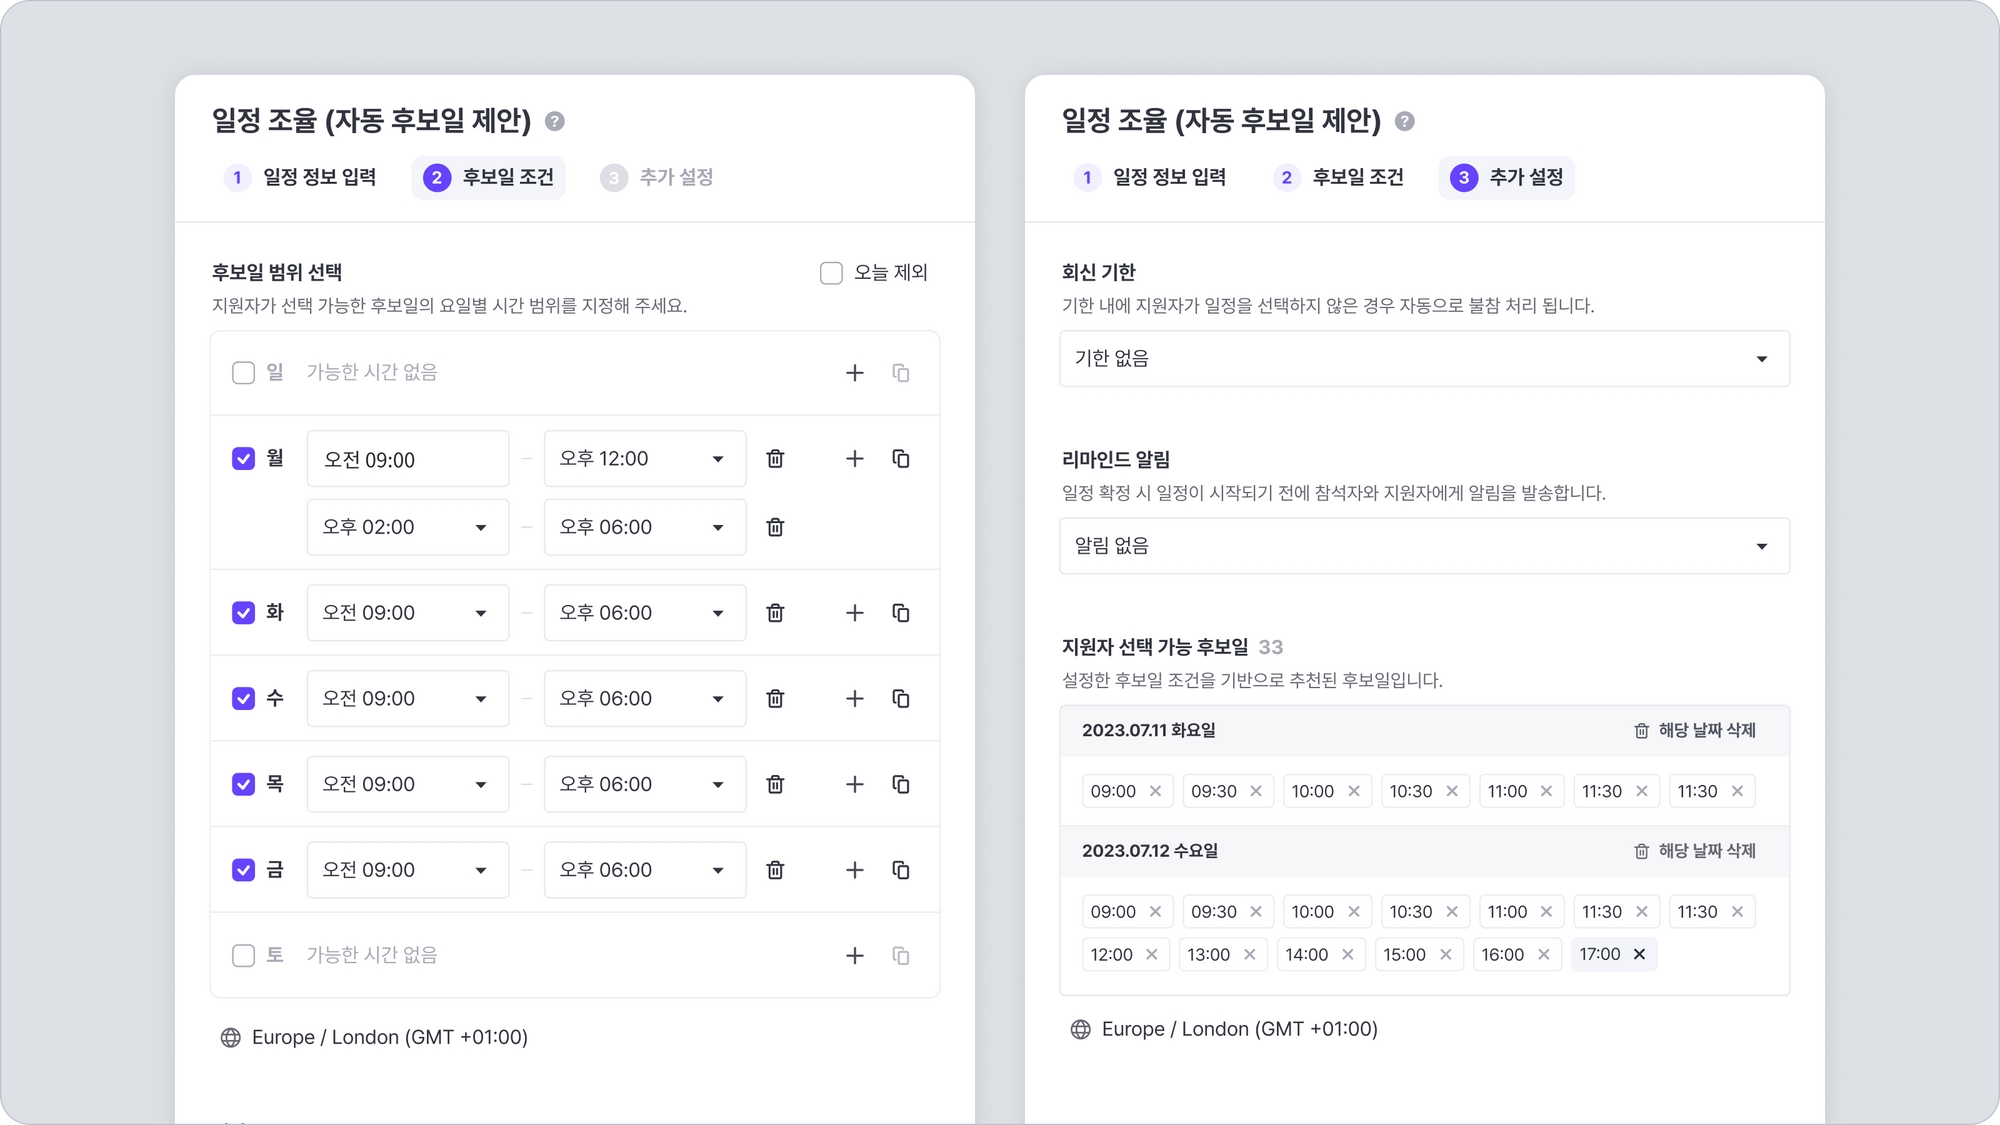2000x1125 pixels.
Task: Remove the 09:00 chip on 2023.07.11
Action: tap(1155, 791)
